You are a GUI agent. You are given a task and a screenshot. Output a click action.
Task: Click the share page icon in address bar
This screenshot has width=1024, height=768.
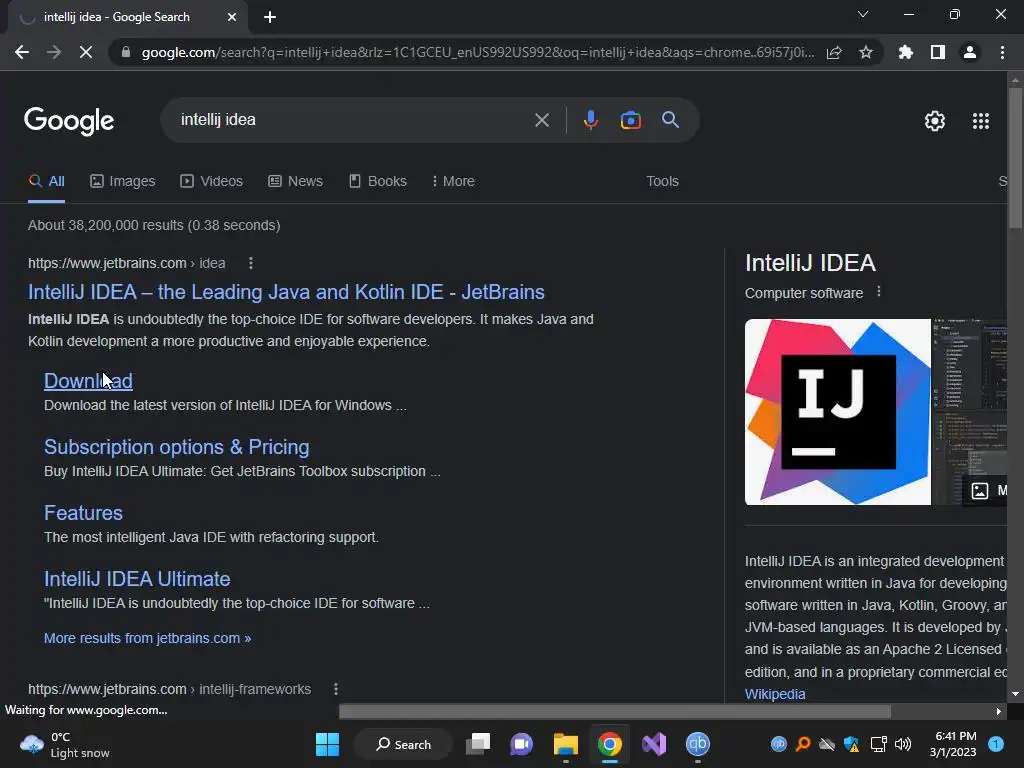click(x=834, y=52)
